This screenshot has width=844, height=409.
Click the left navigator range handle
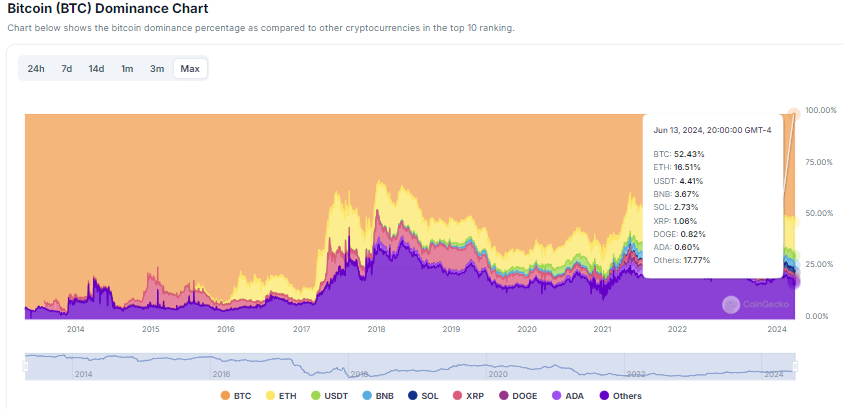pos(25,367)
